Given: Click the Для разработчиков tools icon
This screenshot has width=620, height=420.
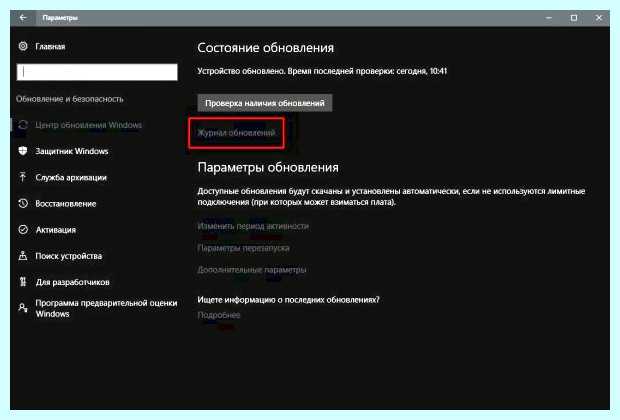Looking at the screenshot, I should point(23,282).
